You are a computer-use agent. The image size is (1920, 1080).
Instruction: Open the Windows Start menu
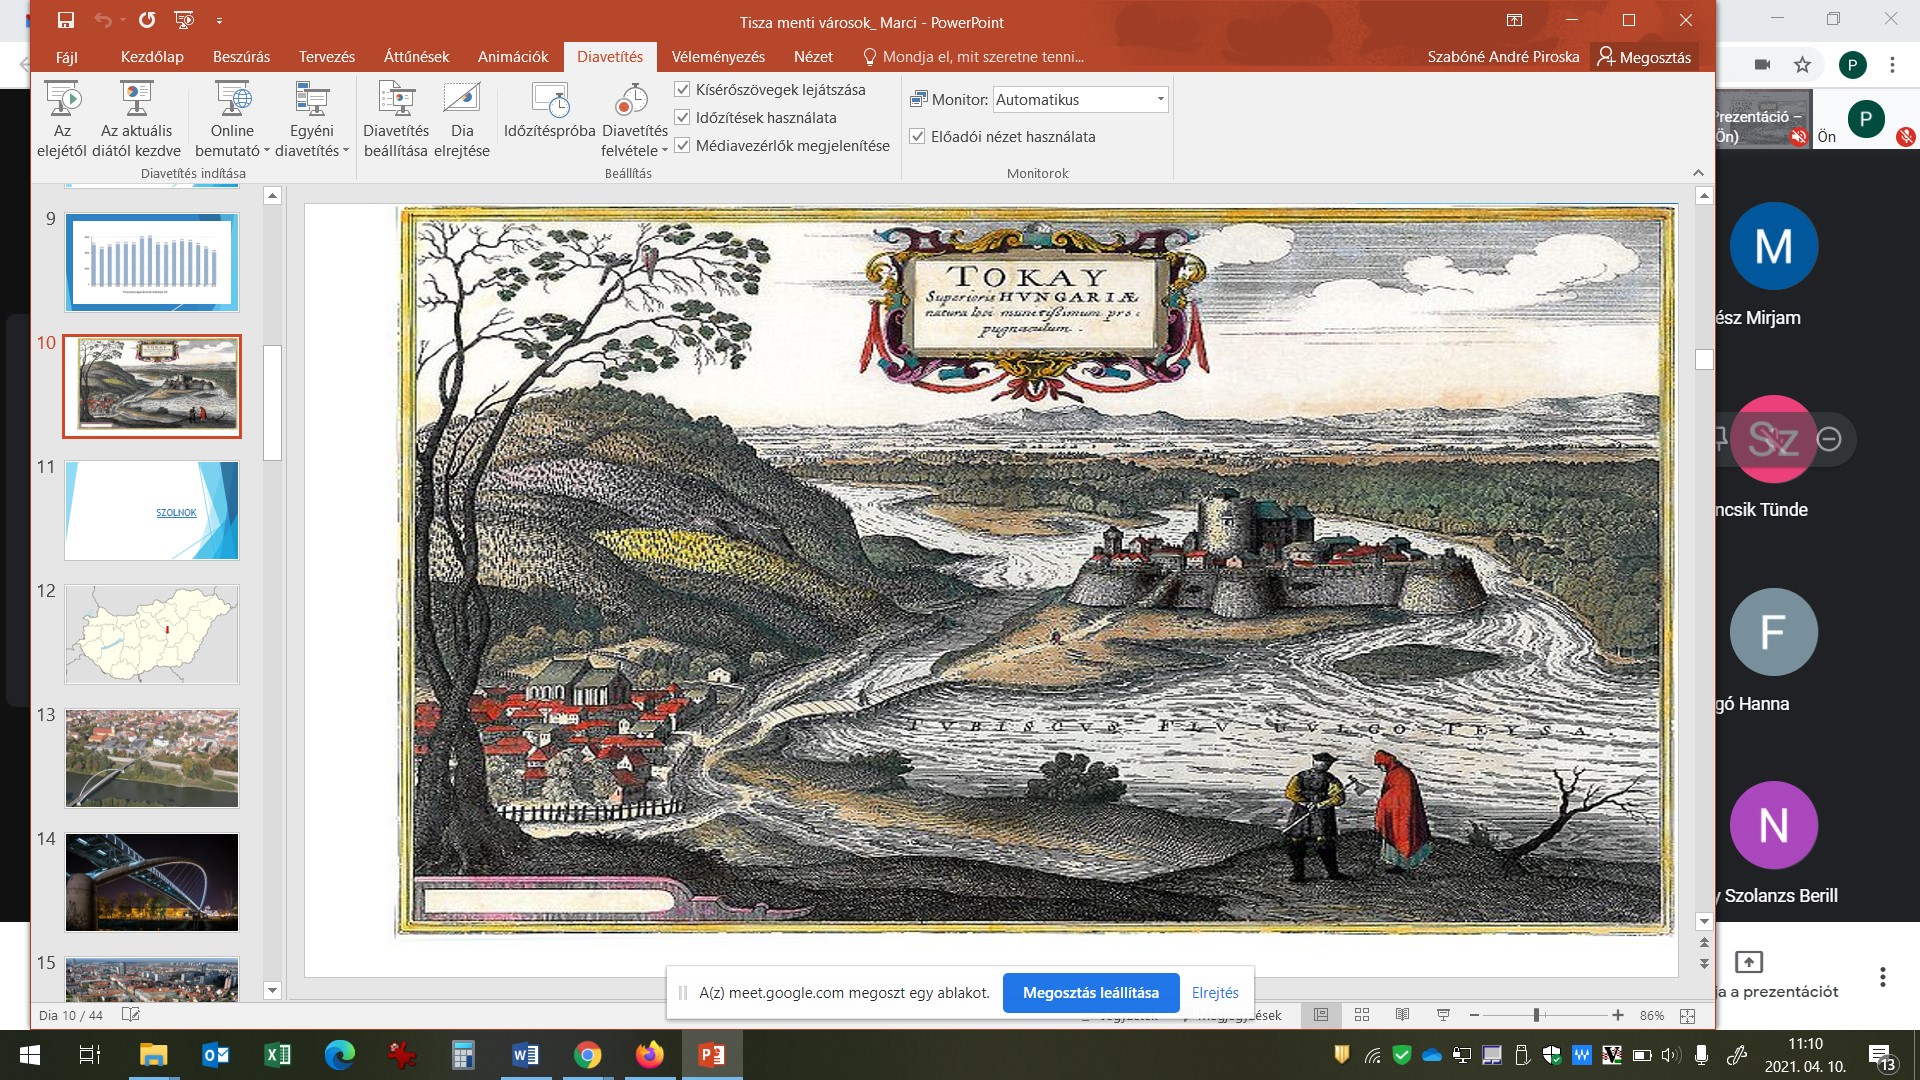29,1055
